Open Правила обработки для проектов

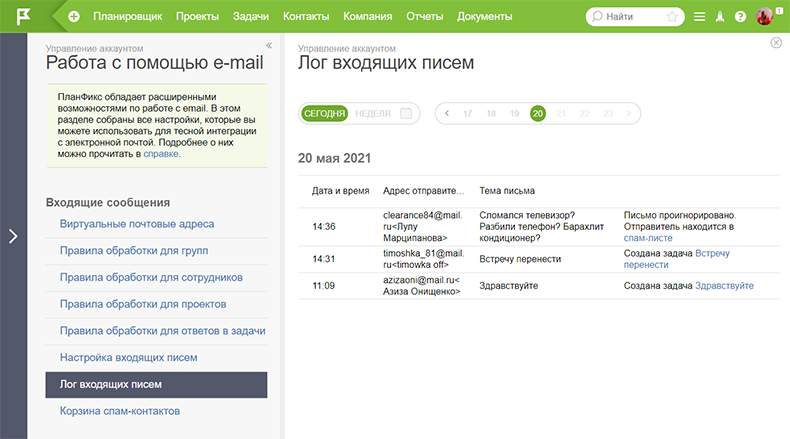(x=143, y=304)
